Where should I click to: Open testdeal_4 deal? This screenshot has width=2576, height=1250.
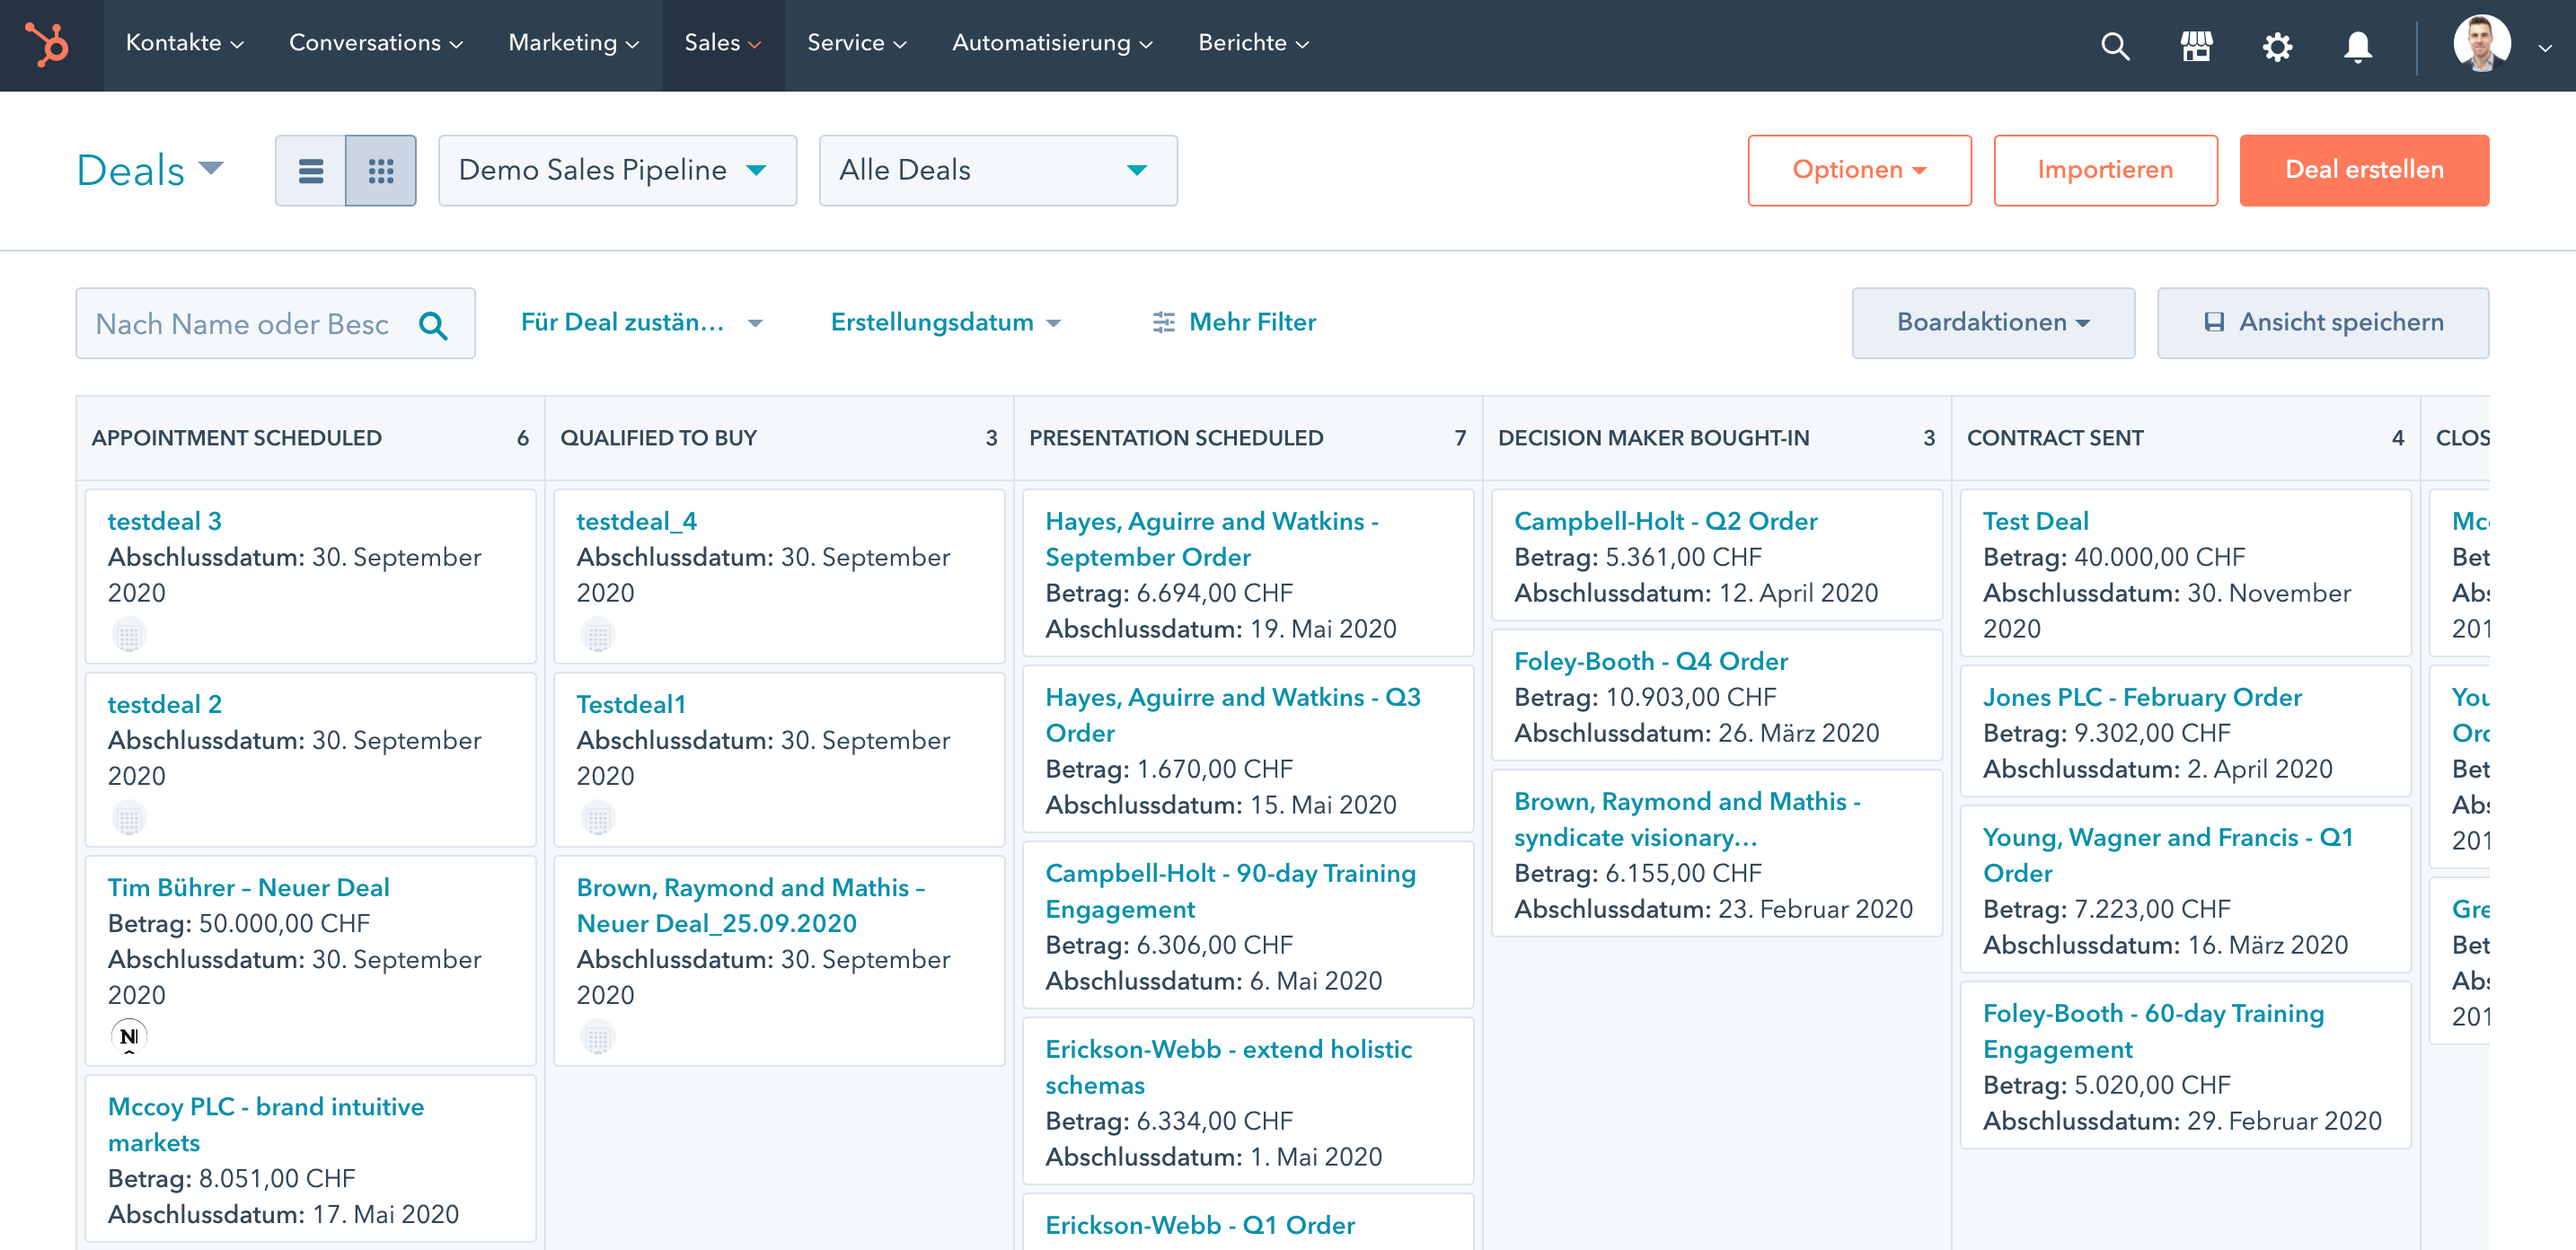(636, 521)
